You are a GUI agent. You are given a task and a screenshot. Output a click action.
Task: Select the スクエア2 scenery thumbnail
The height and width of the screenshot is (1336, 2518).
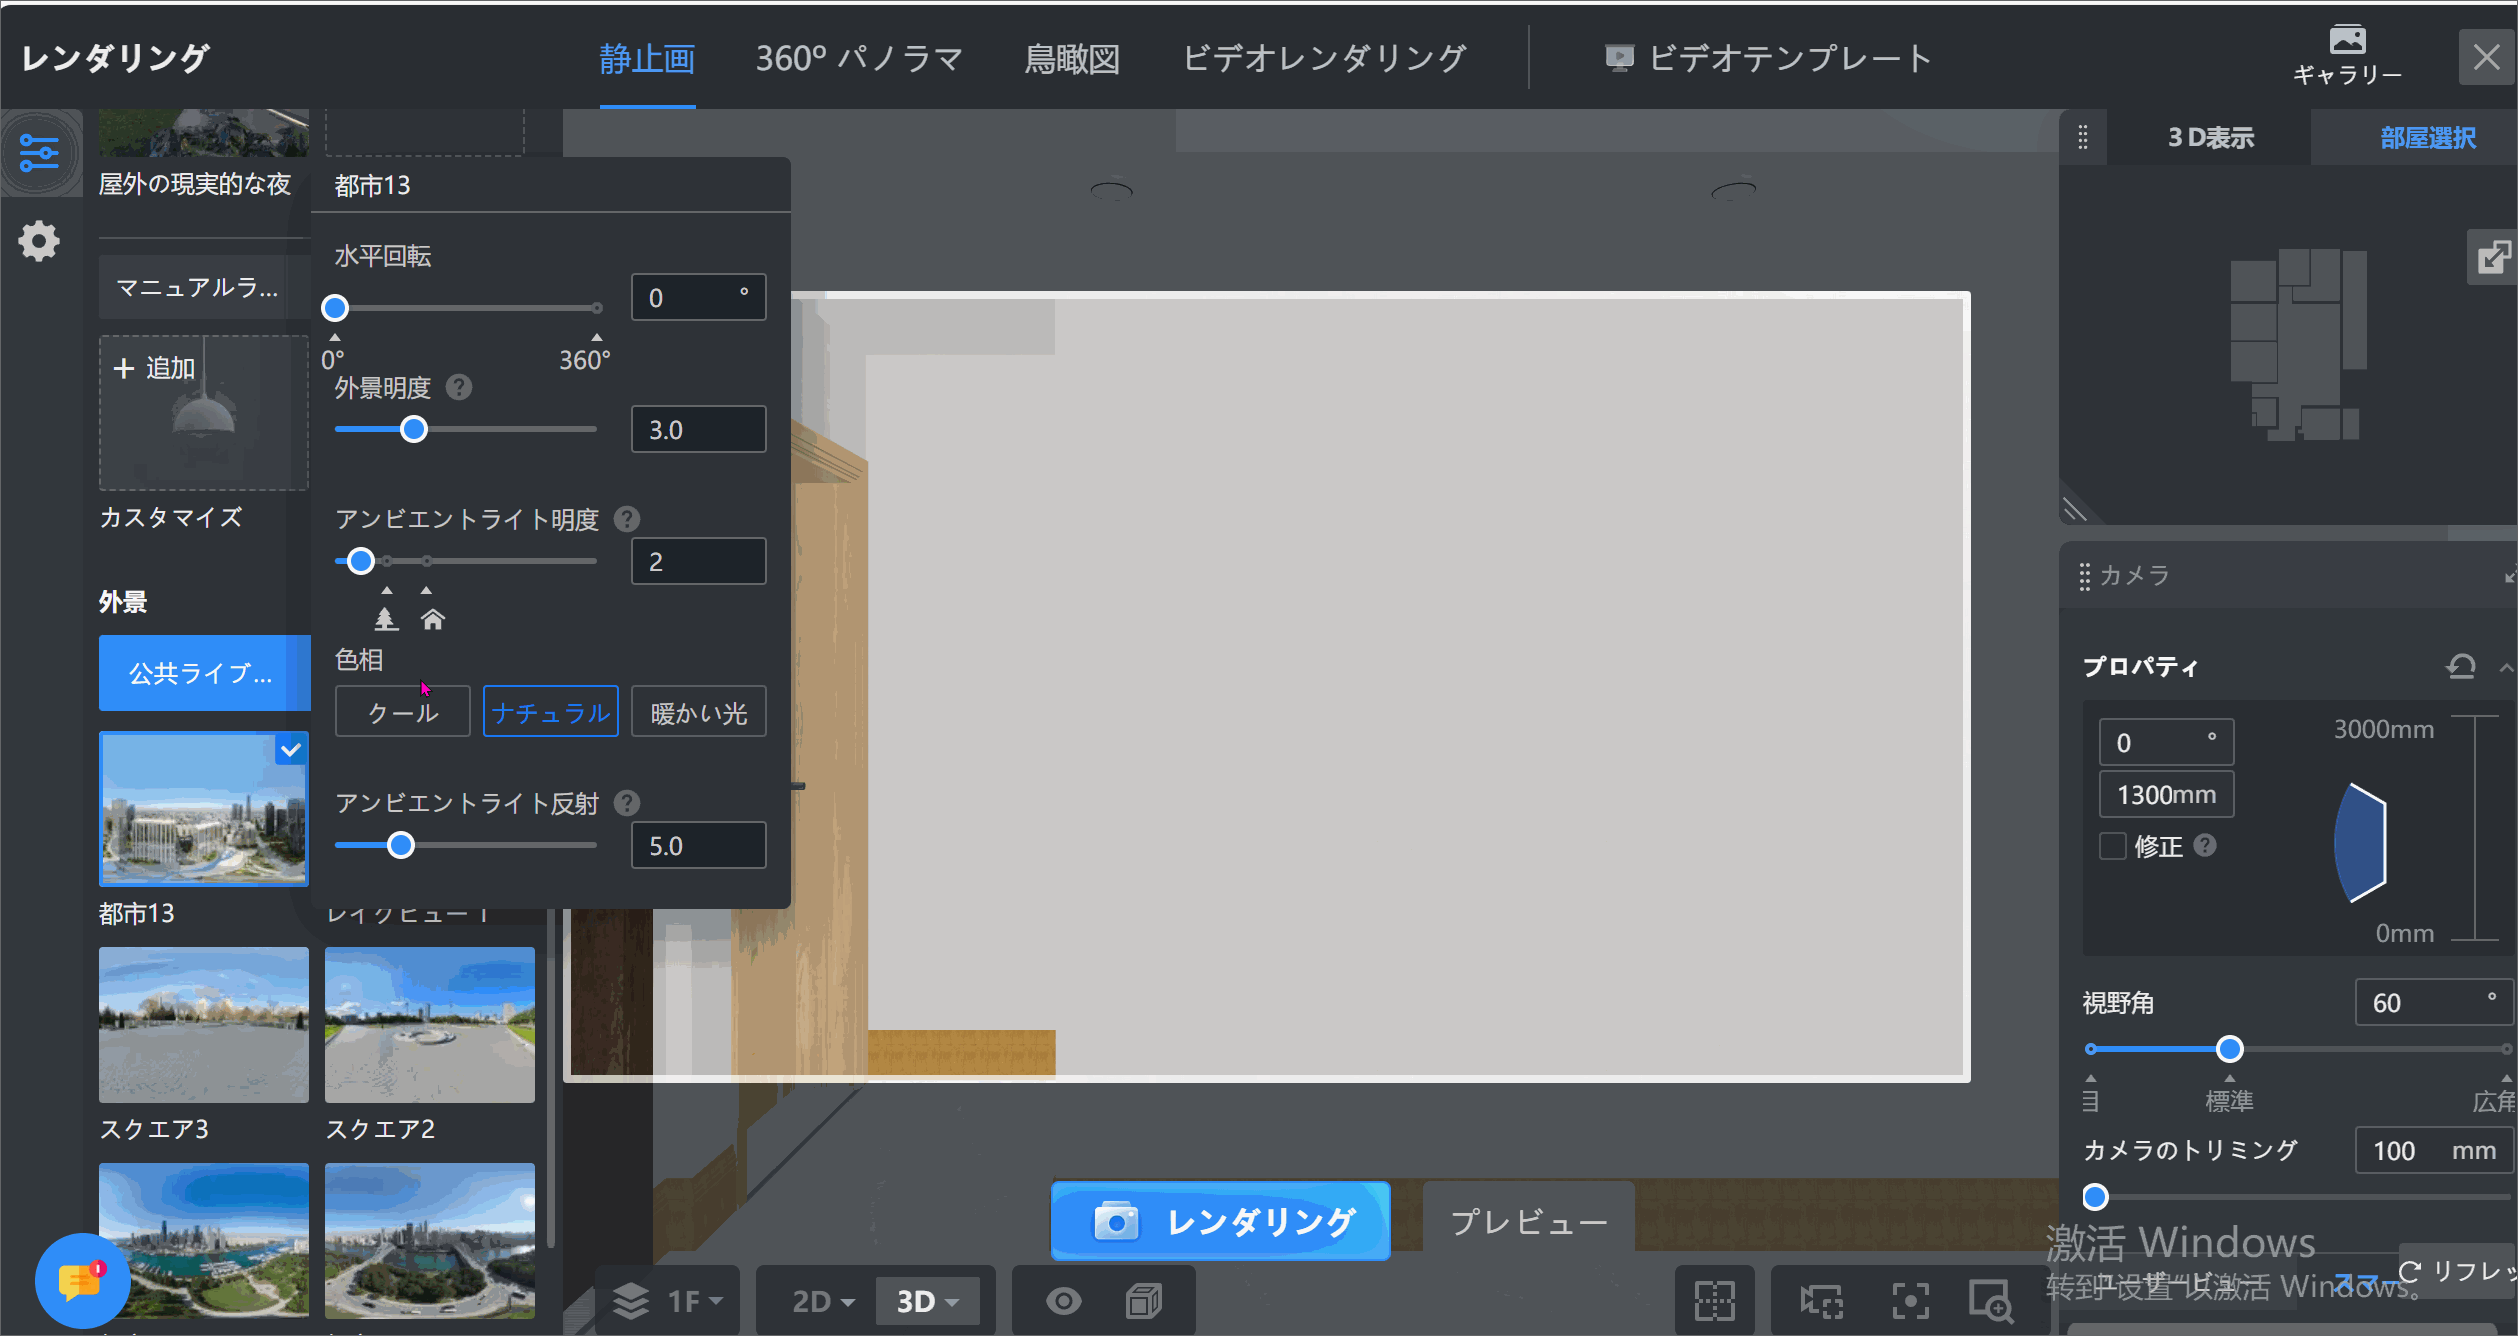430,1025
